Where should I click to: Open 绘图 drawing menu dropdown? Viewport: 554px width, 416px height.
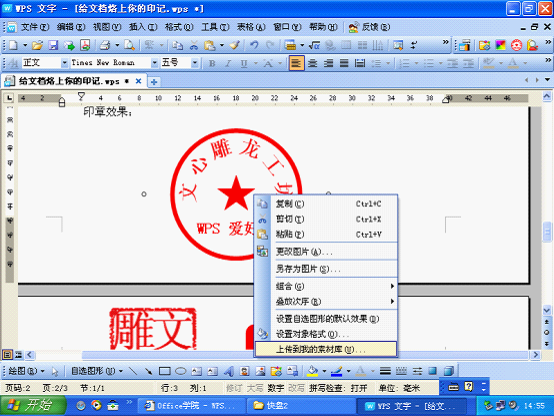pyautogui.click(x=26, y=371)
